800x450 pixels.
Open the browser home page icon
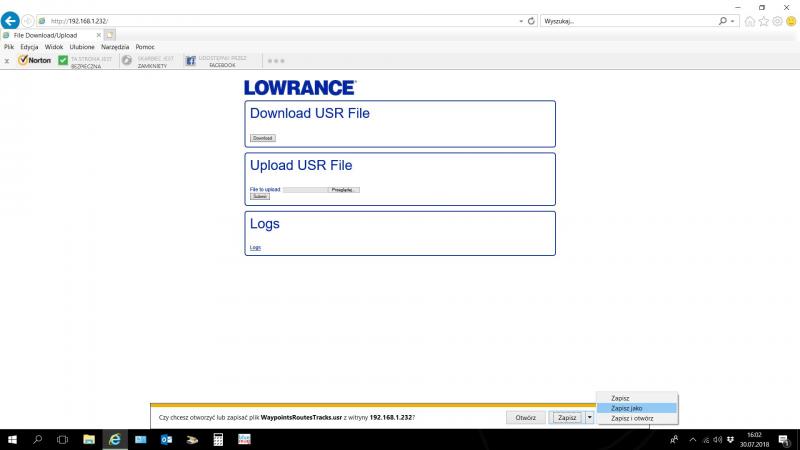[x=749, y=21]
